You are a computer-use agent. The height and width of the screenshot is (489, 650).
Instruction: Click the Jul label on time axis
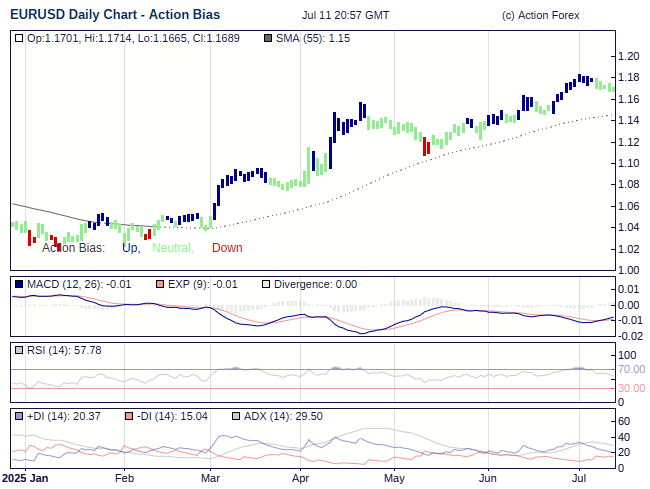tap(579, 479)
